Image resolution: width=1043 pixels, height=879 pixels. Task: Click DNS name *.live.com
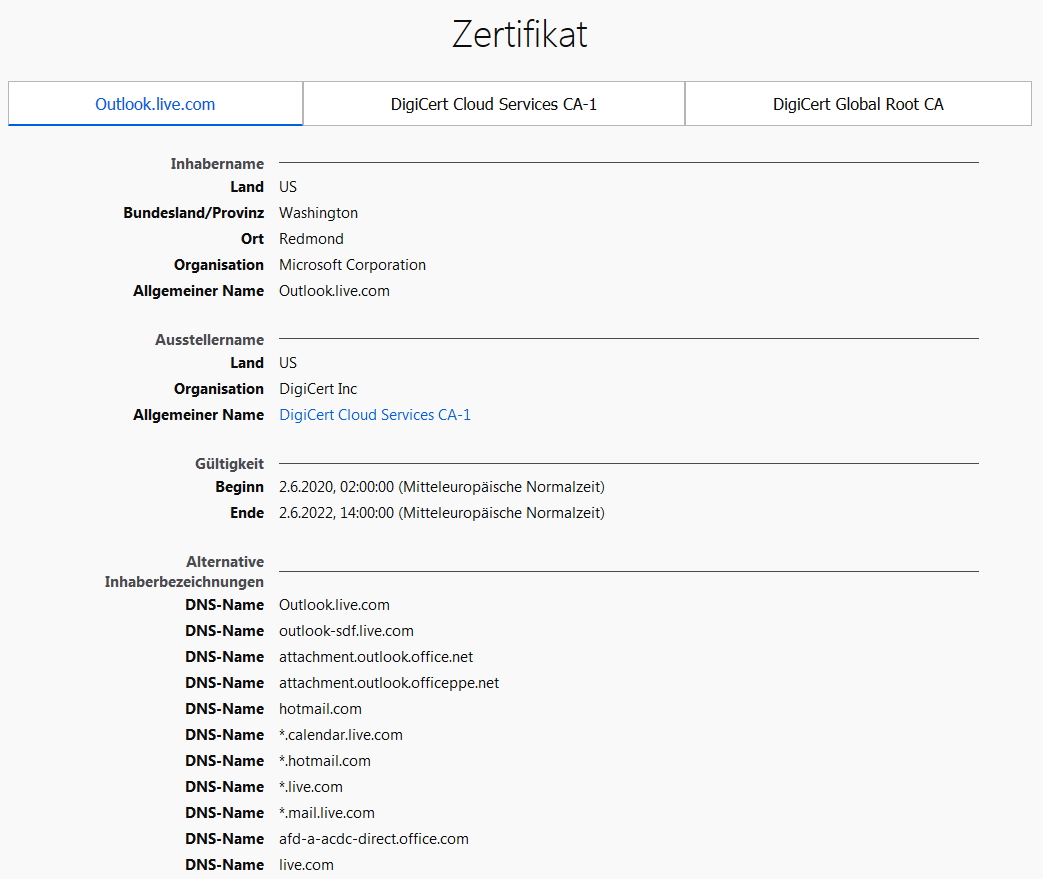[311, 787]
